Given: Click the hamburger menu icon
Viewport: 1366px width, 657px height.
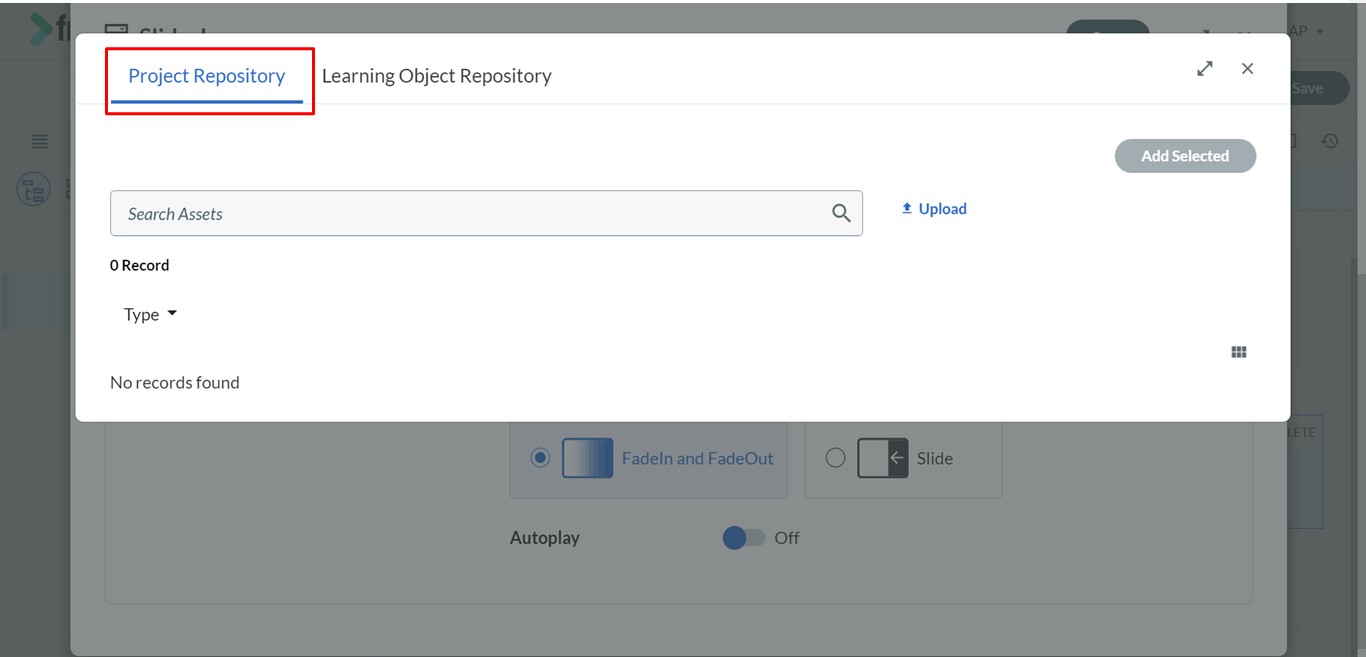Looking at the screenshot, I should point(40,141).
